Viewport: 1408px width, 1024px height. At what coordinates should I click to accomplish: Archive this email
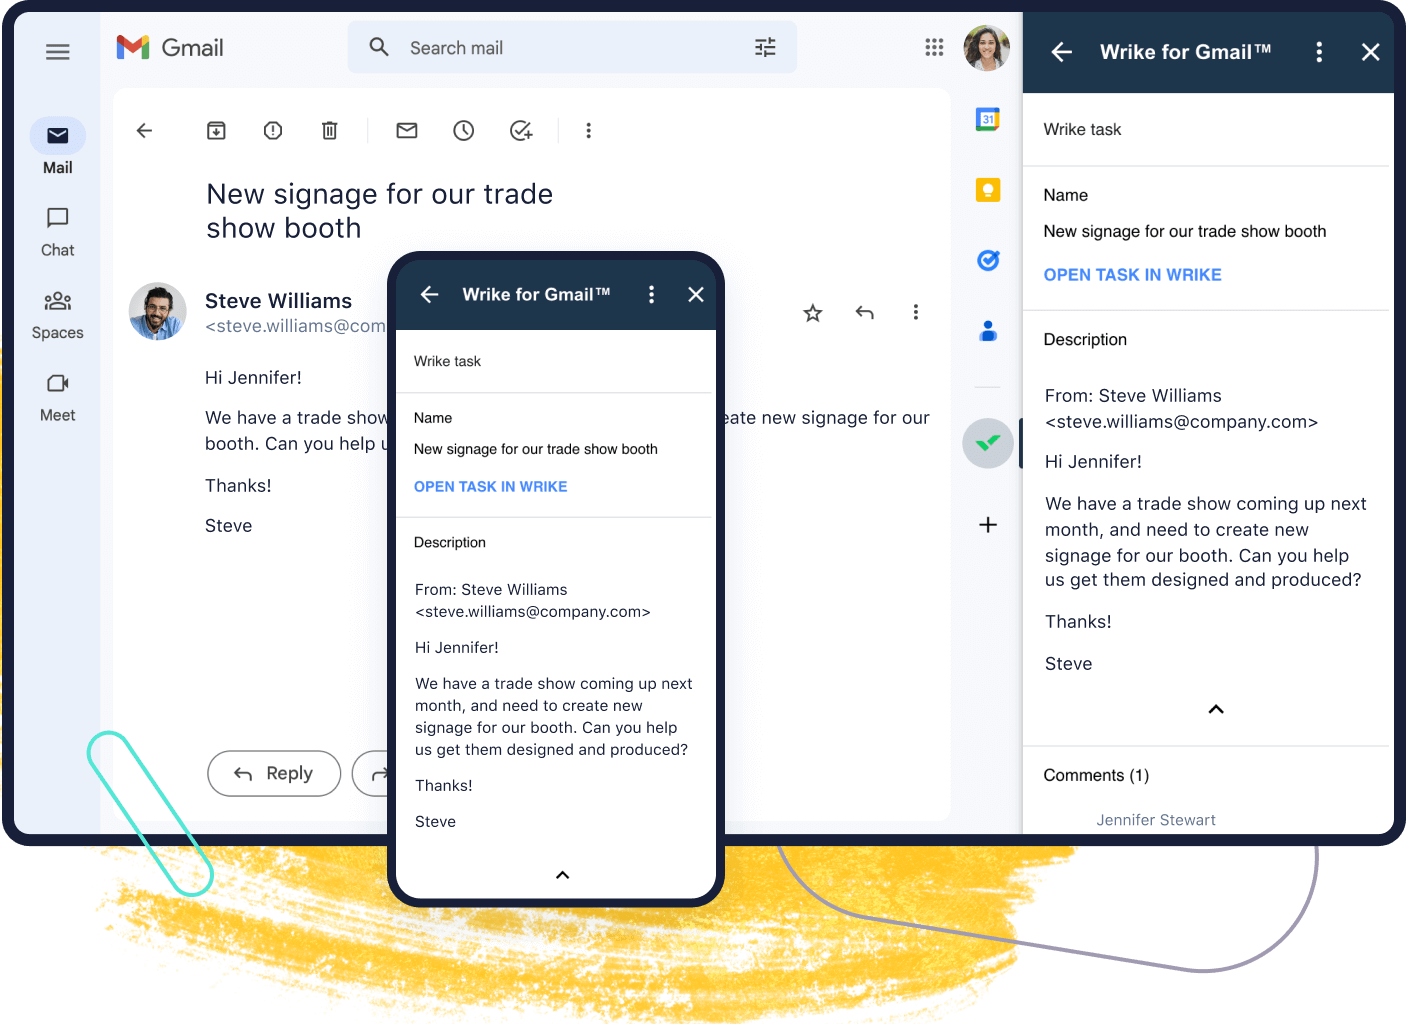click(216, 130)
